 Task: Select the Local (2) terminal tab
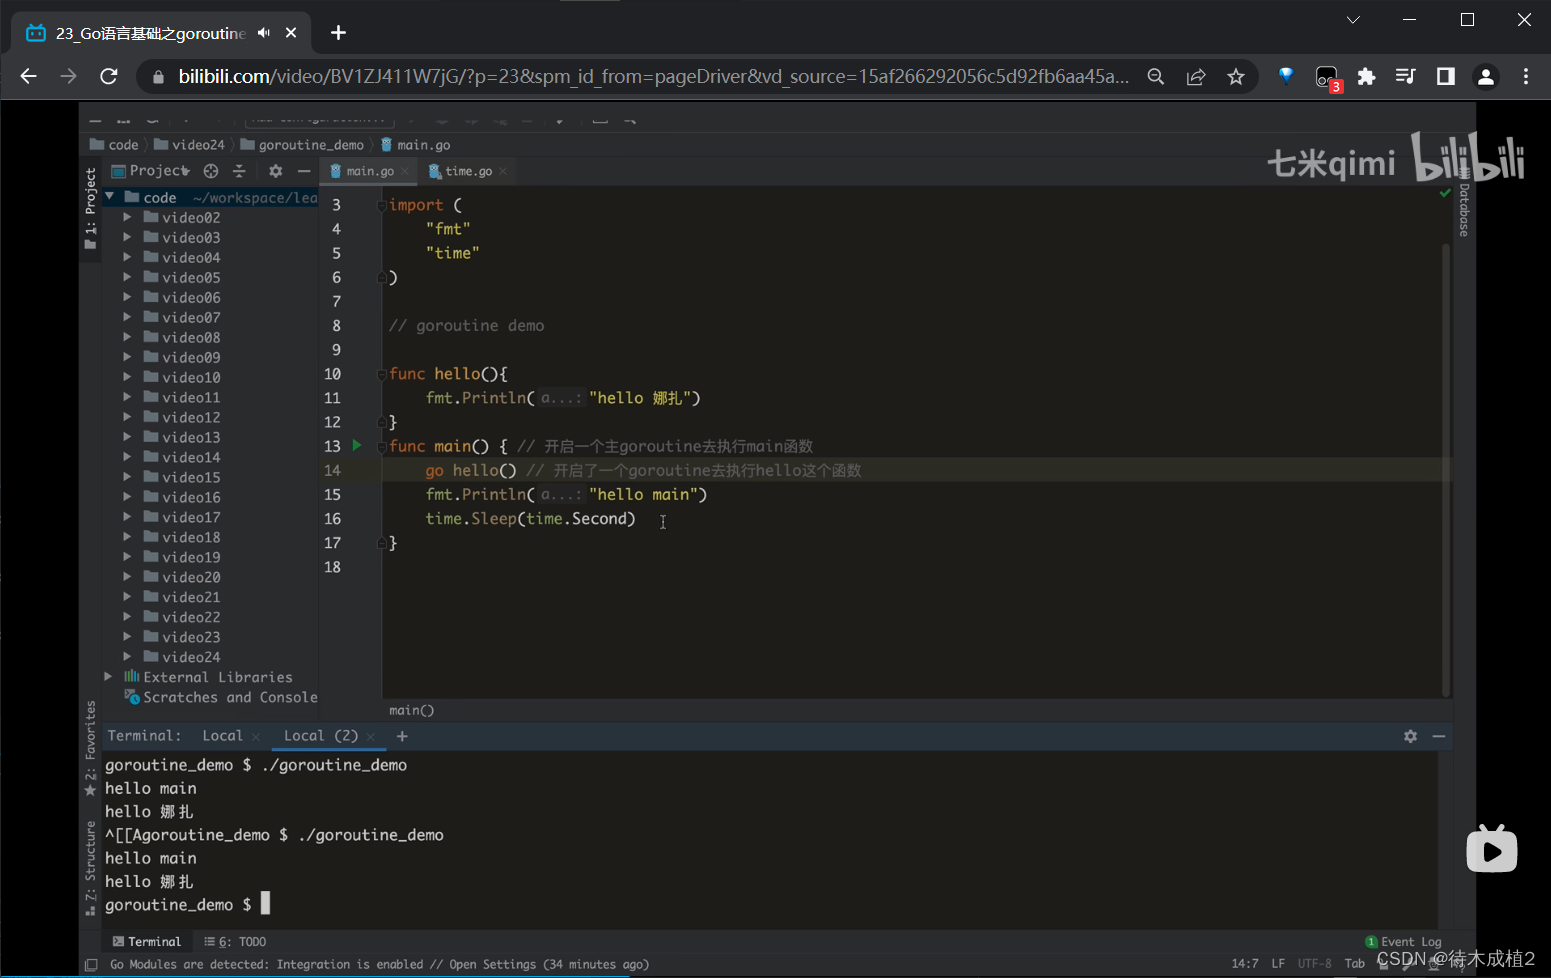[x=320, y=736]
